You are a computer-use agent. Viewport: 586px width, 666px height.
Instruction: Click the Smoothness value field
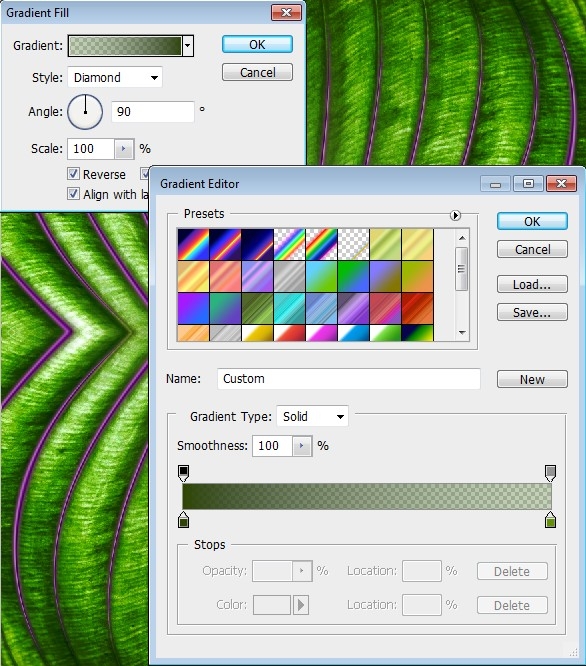click(272, 446)
